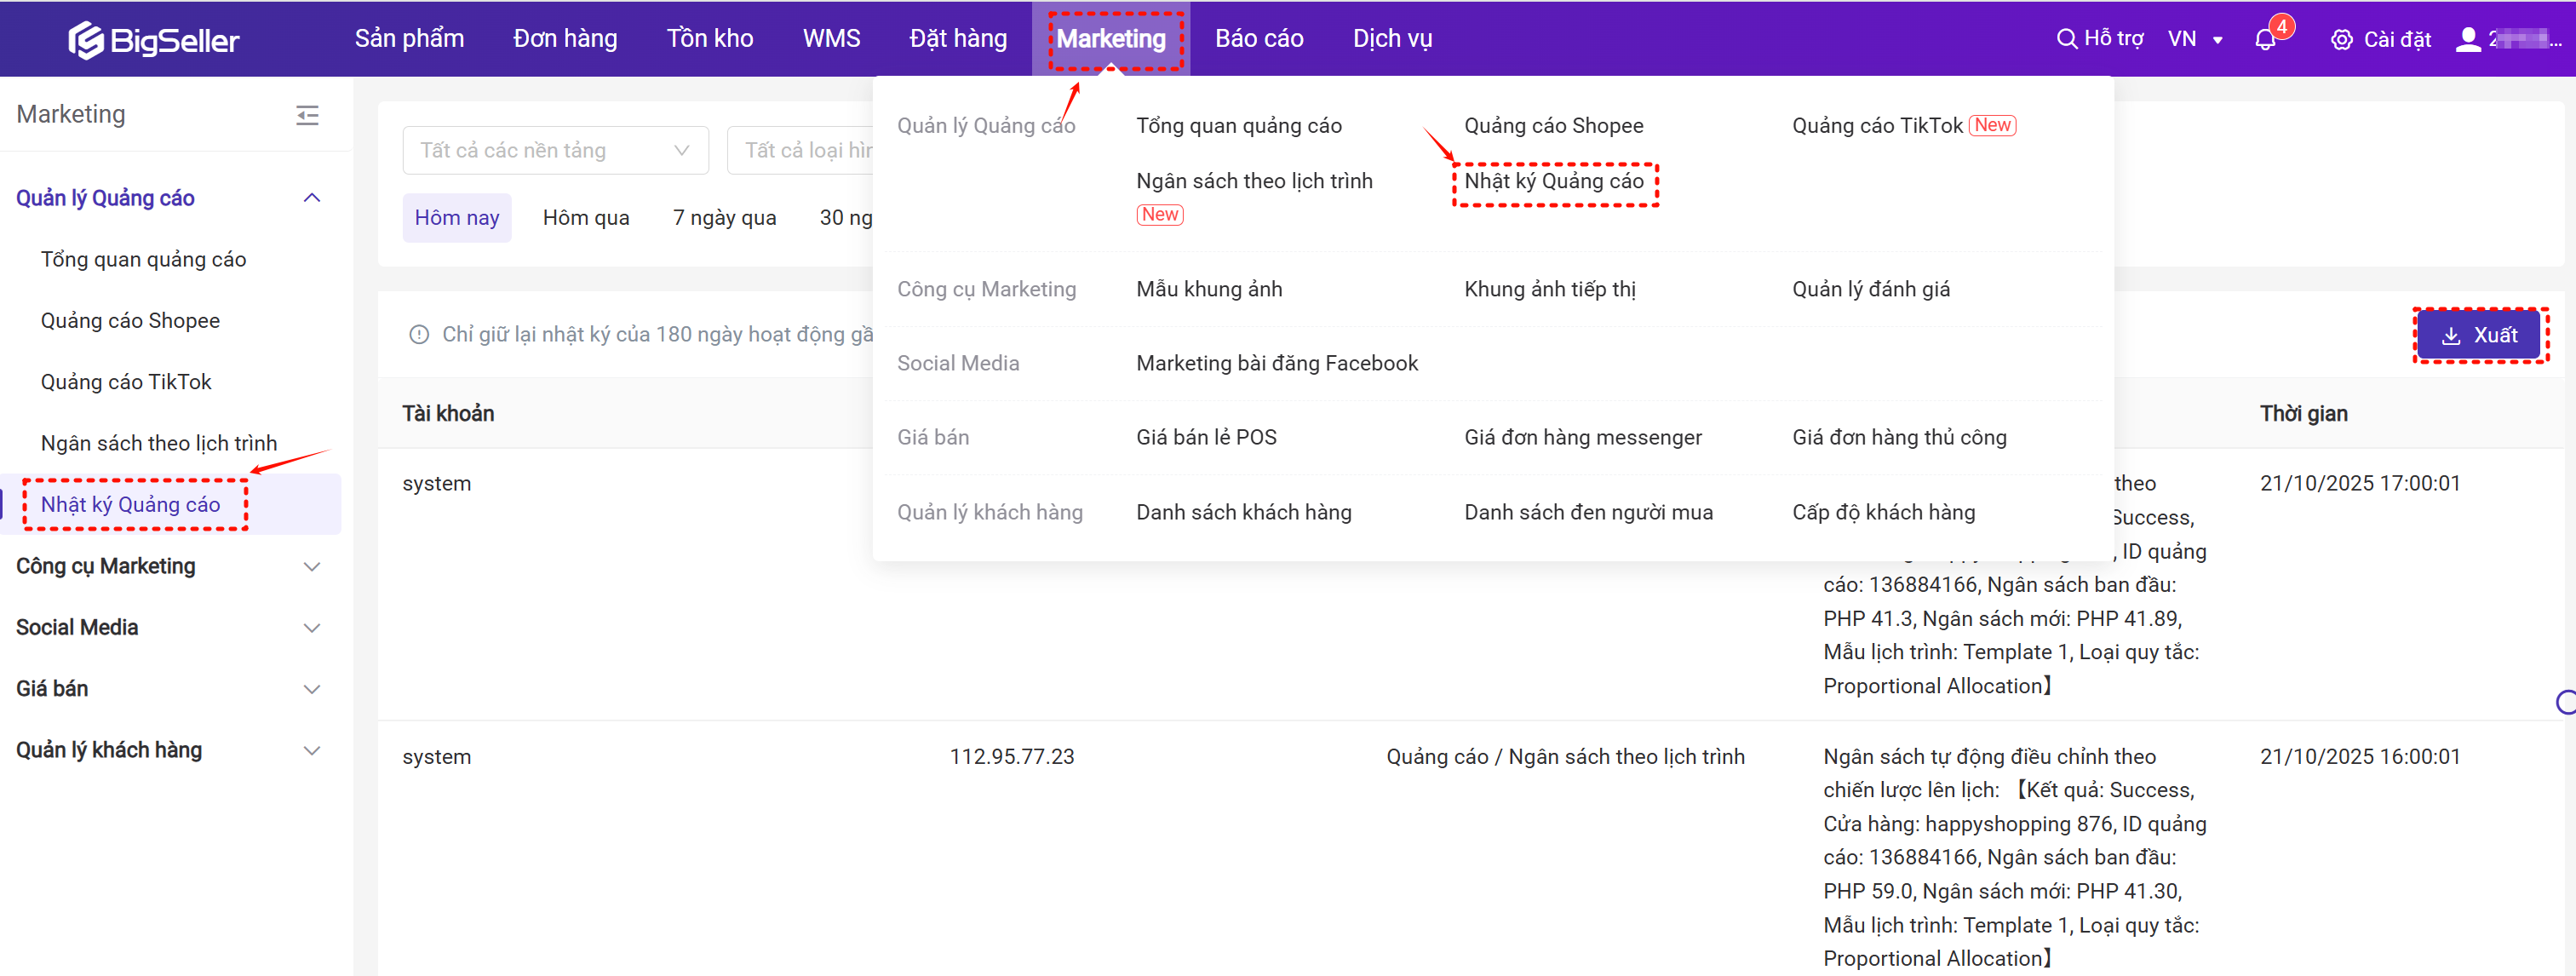The width and height of the screenshot is (2576, 976).
Task: Click the Hỗ trợ search icon
Action: tap(2065, 39)
